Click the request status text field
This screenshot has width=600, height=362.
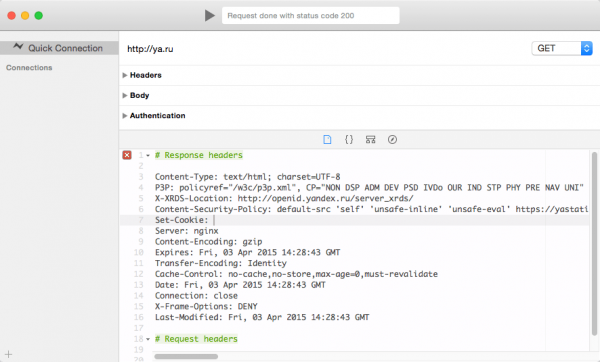[311, 16]
